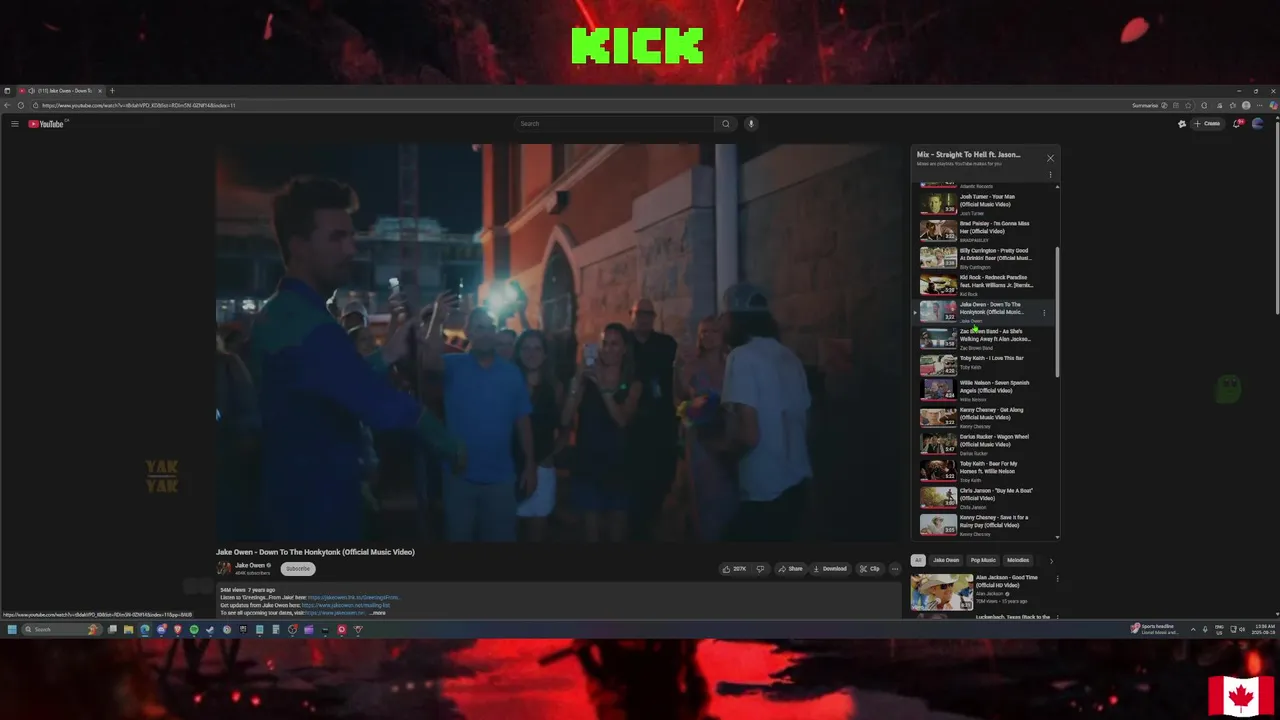1280x720 pixels.
Task: Select Chris Janson - Buy Me A Boat
Action: pyautogui.click(x=985, y=498)
